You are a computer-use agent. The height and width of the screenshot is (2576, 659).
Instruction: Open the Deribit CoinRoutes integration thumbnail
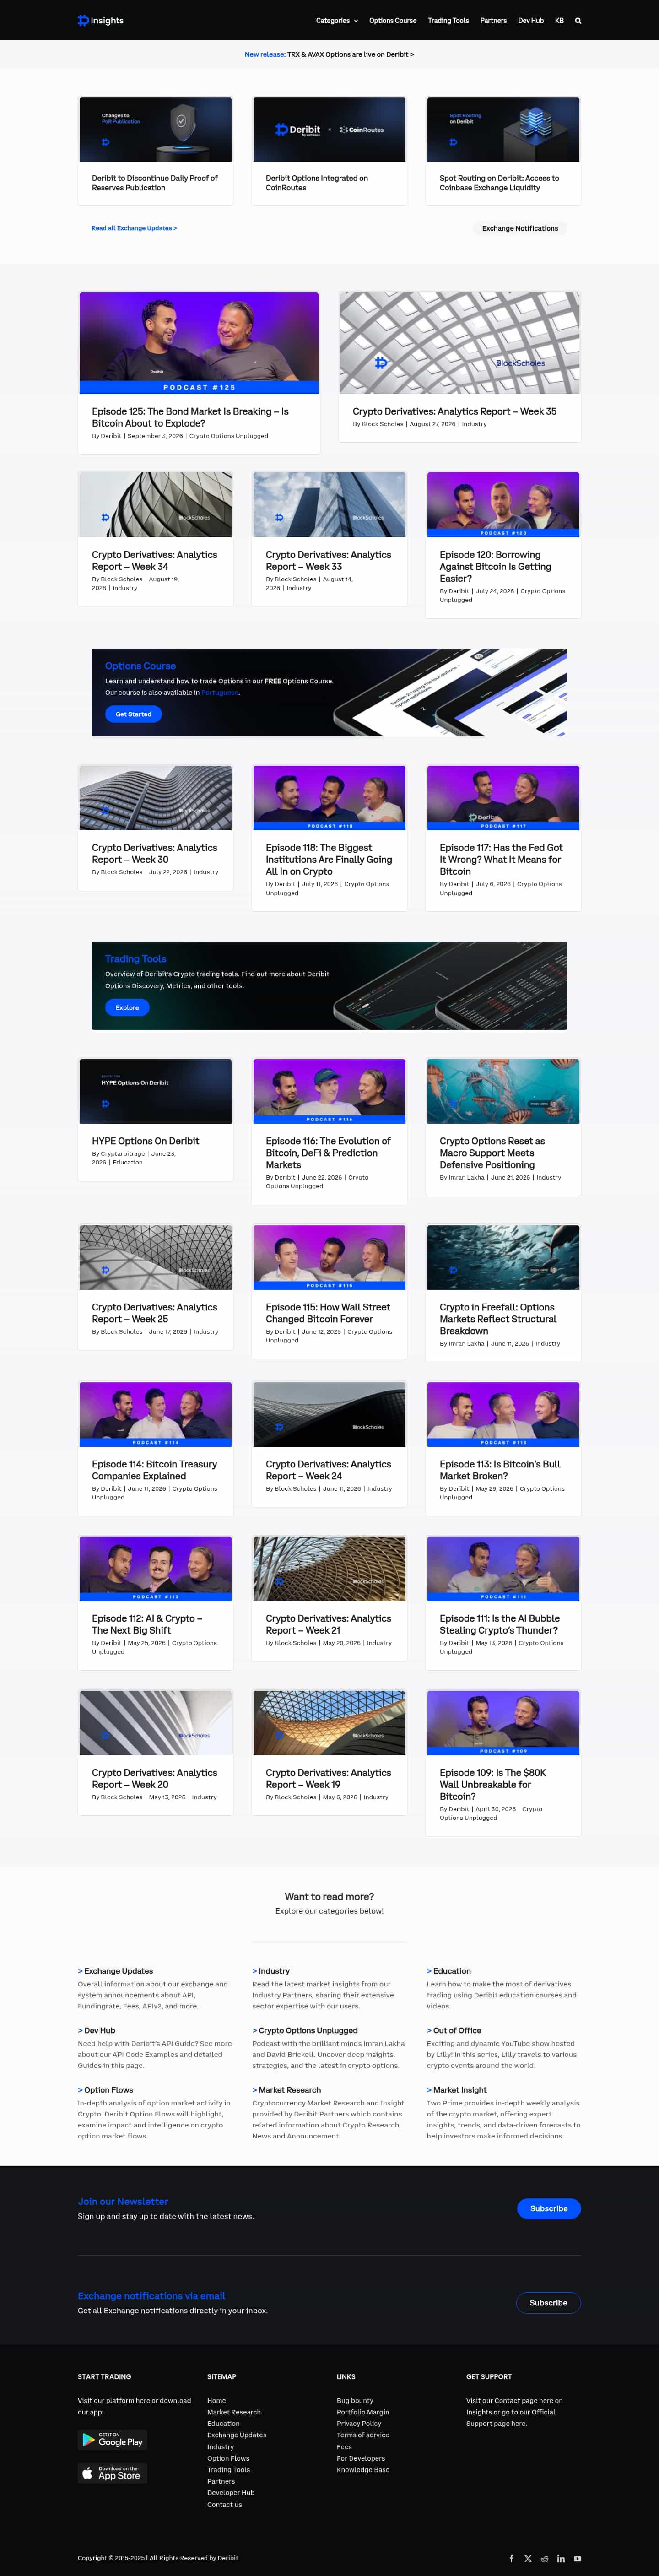(x=329, y=129)
